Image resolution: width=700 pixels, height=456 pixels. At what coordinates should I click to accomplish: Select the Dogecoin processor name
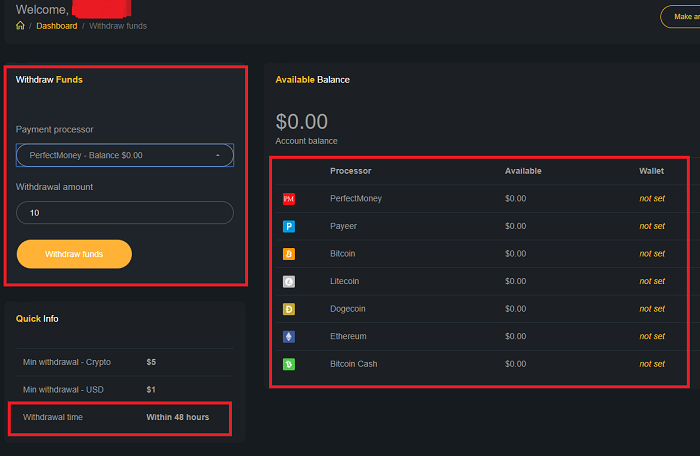[347, 309]
